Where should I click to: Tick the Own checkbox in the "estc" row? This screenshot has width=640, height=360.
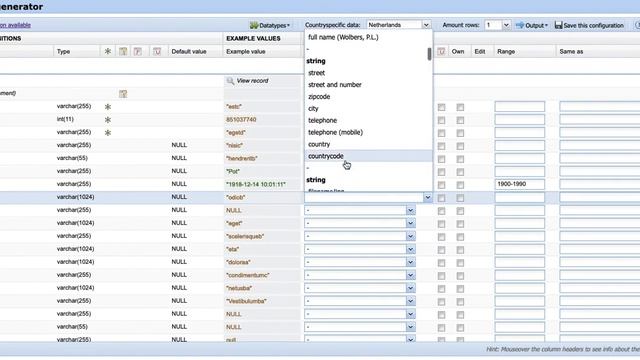(x=460, y=107)
